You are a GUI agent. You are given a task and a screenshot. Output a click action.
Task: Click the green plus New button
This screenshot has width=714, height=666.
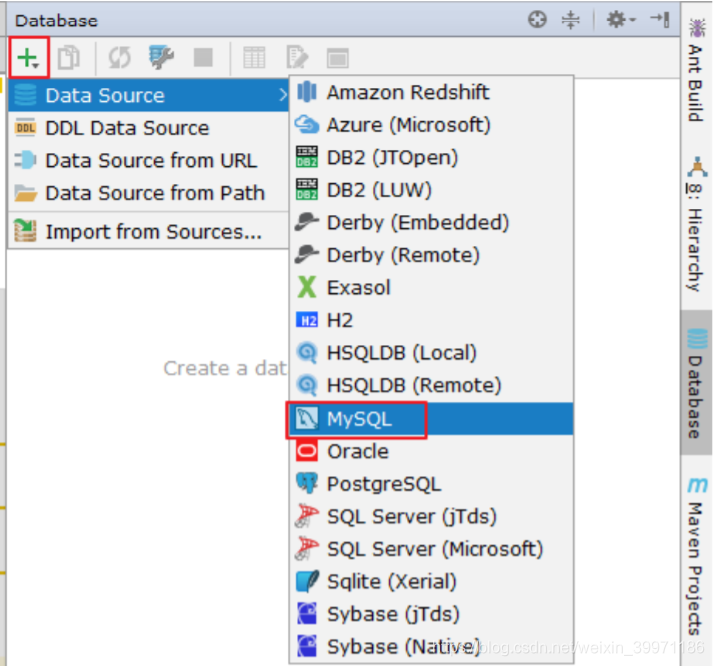[28, 58]
